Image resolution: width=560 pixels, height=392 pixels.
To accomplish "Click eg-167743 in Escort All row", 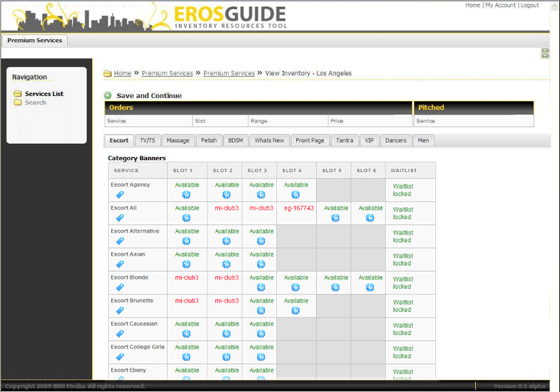I will tap(299, 208).
